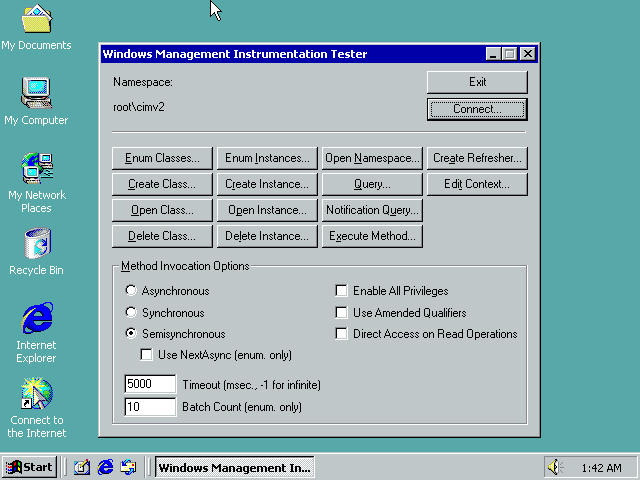The image size is (640, 480).
Task: Open Enum Instances dialog
Action: pos(267,158)
